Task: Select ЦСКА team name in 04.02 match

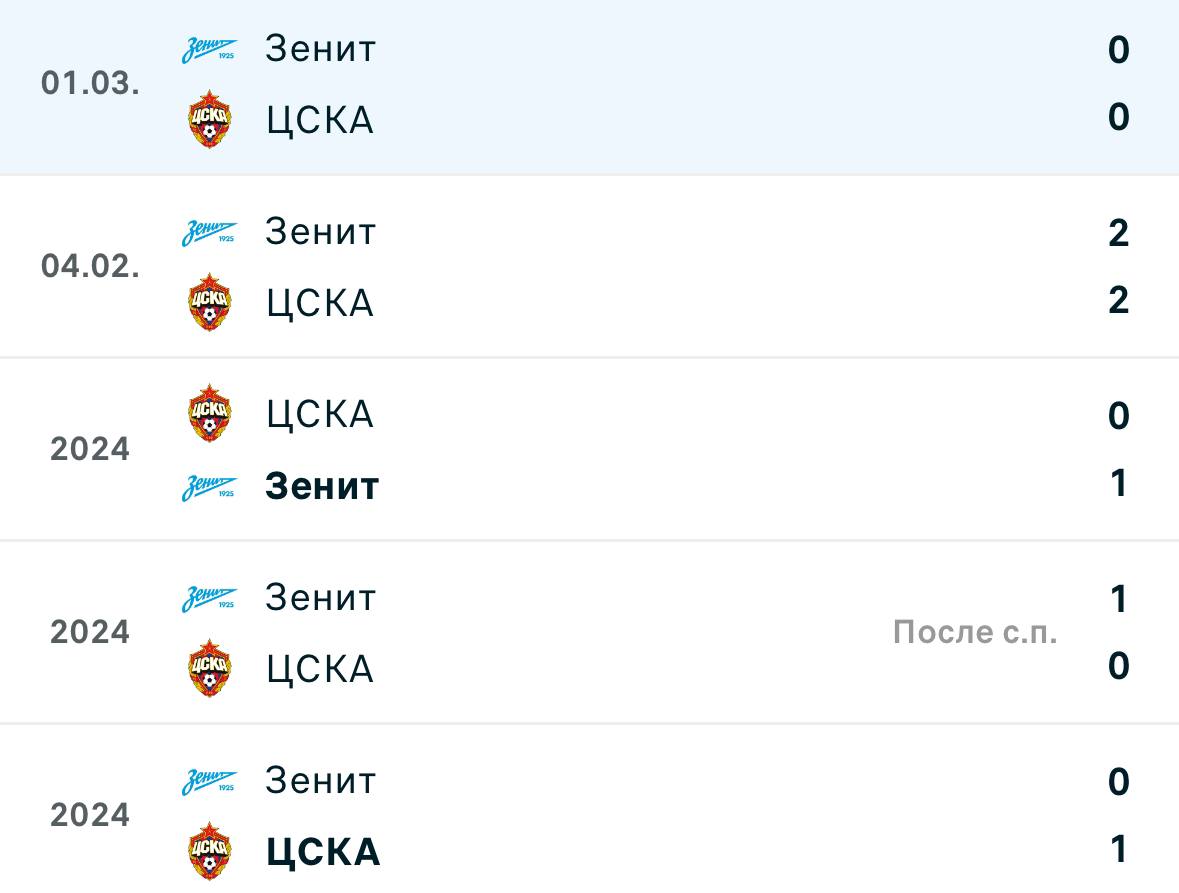Action: (x=320, y=304)
